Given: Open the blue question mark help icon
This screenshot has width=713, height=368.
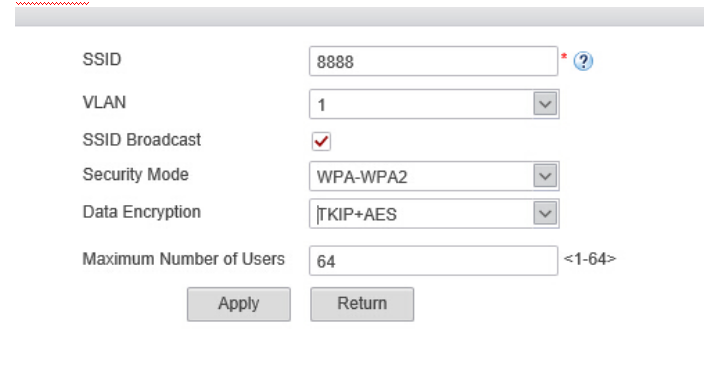Looking at the screenshot, I should coord(583,61).
